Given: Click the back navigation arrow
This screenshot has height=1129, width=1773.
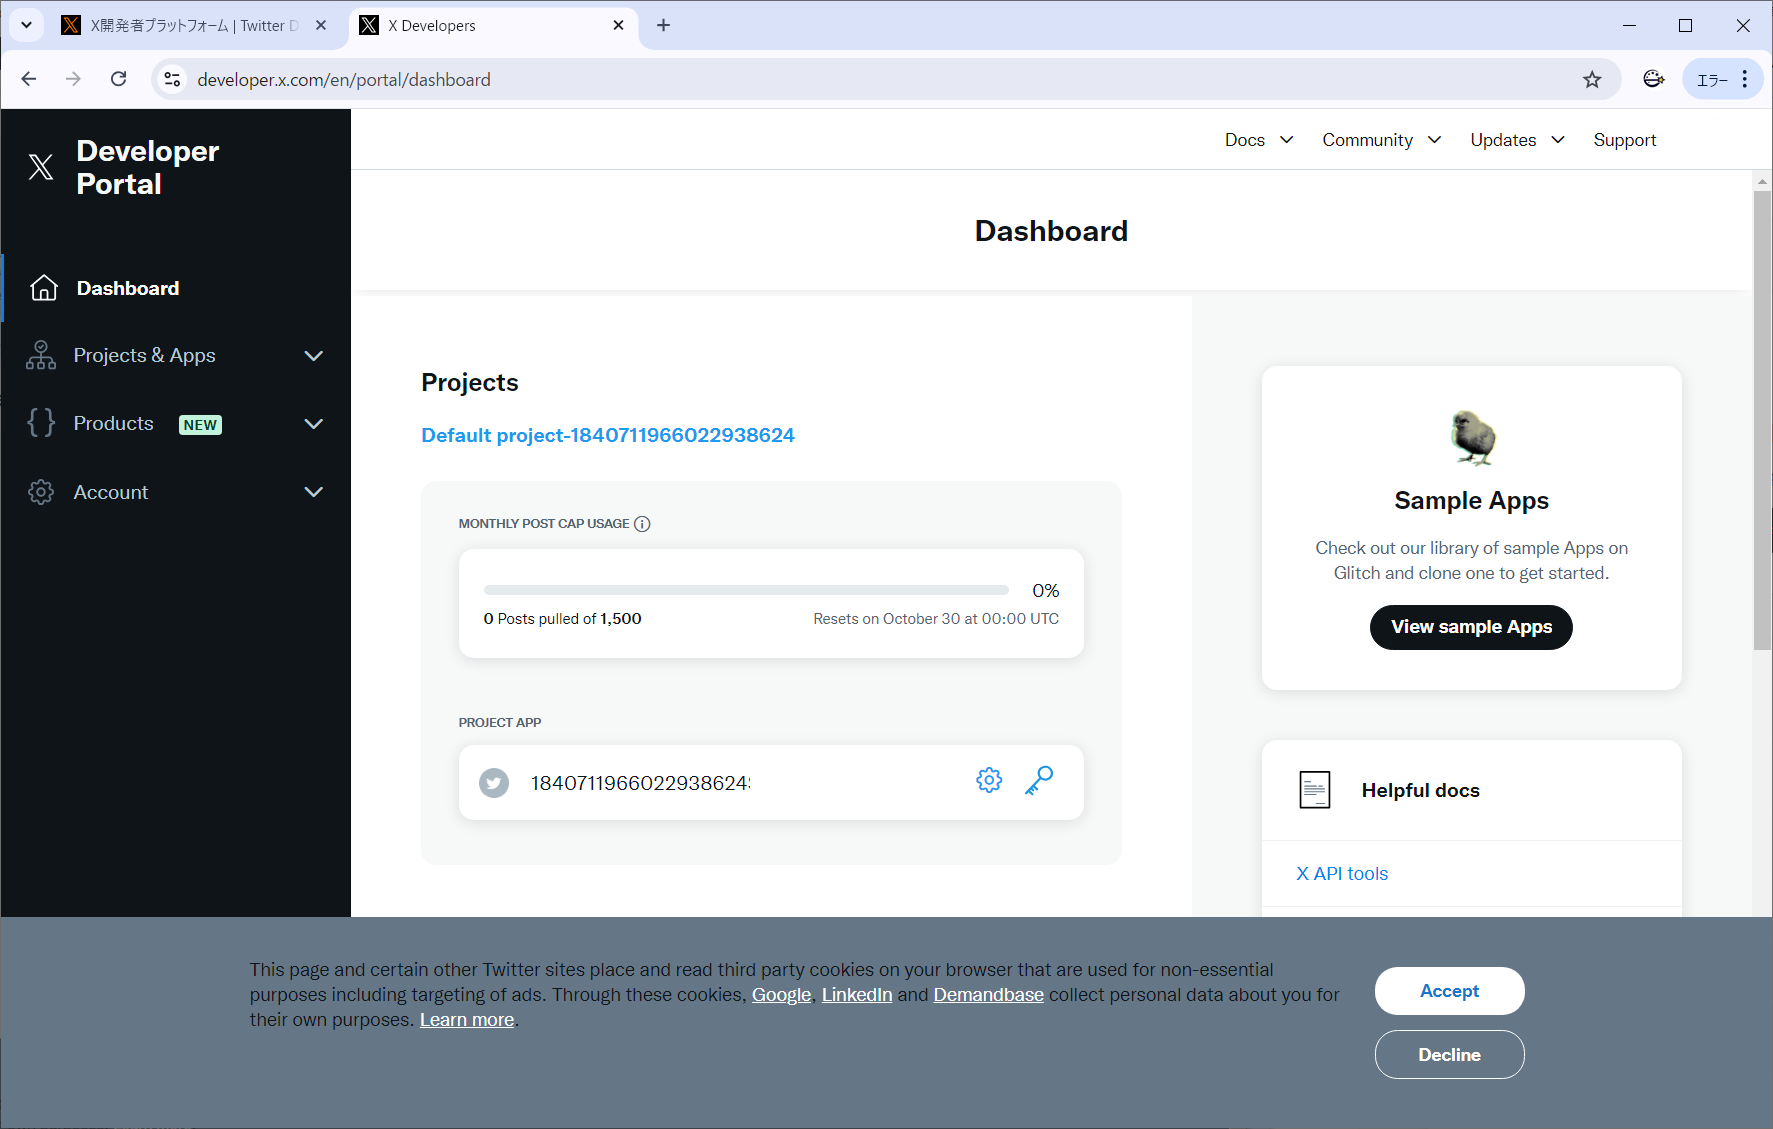Looking at the screenshot, I should [x=29, y=80].
